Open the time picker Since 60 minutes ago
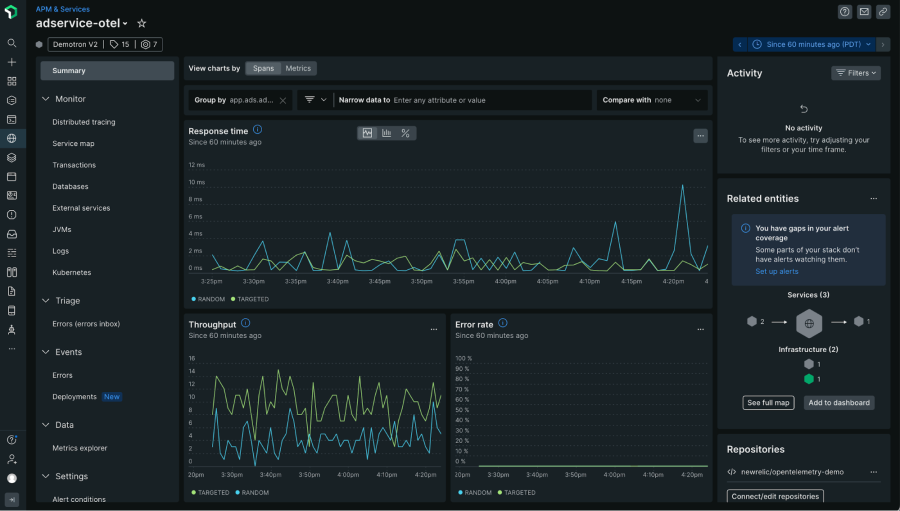The image size is (900, 511). (x=812, y=44)
